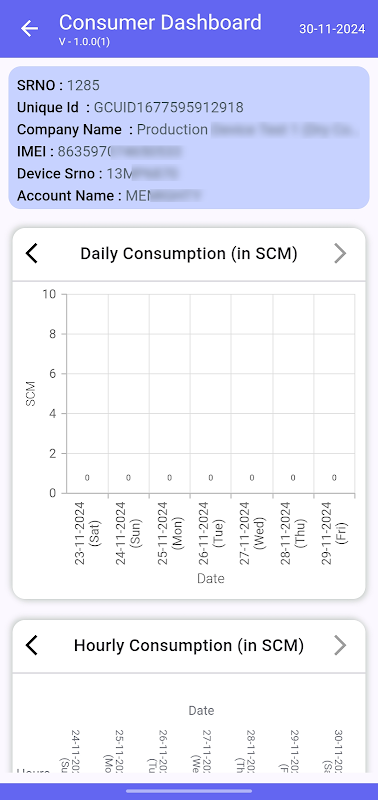378x800 pixels.
Task: Show next Hourly Consumption period
Action: (340, 645)
